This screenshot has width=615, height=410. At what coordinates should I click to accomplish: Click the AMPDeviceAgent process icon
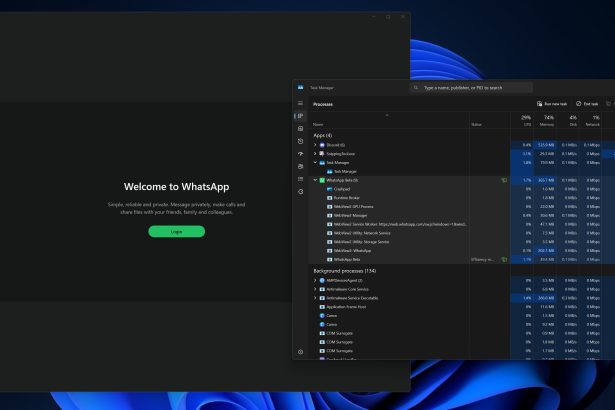pos(322,281)
